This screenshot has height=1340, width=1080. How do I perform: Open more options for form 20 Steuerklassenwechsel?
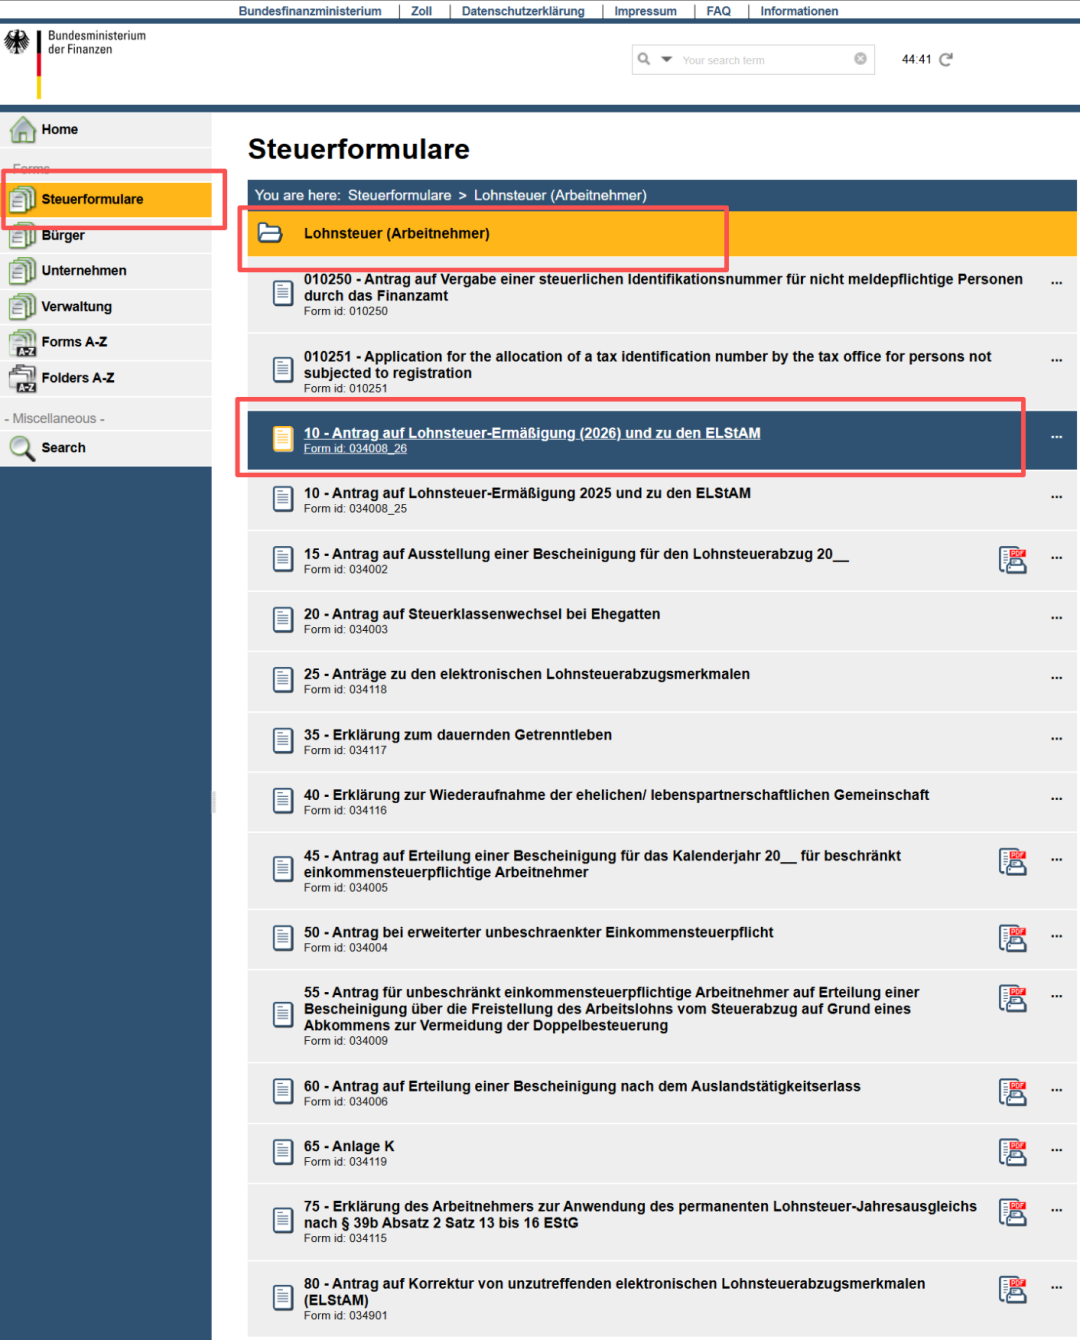(1056, 618)
